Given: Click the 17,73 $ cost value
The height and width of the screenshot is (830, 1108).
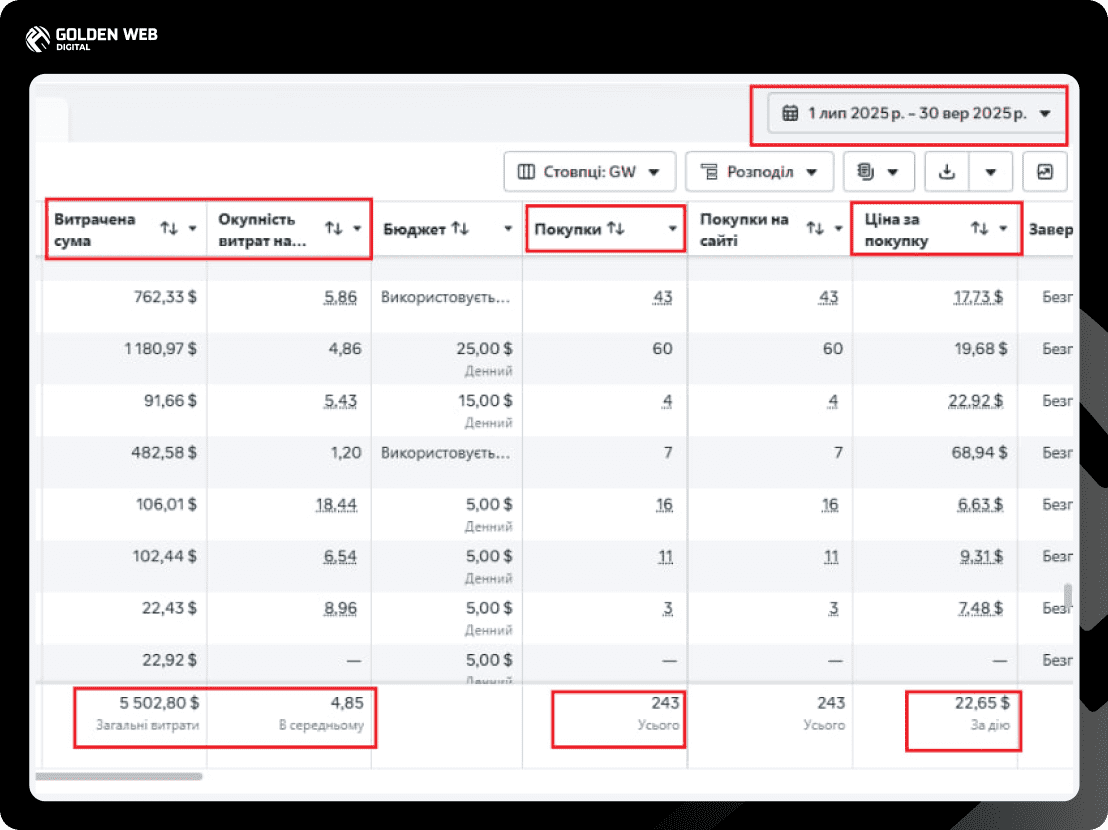Looking at the screenshot, I should (979, 297).
